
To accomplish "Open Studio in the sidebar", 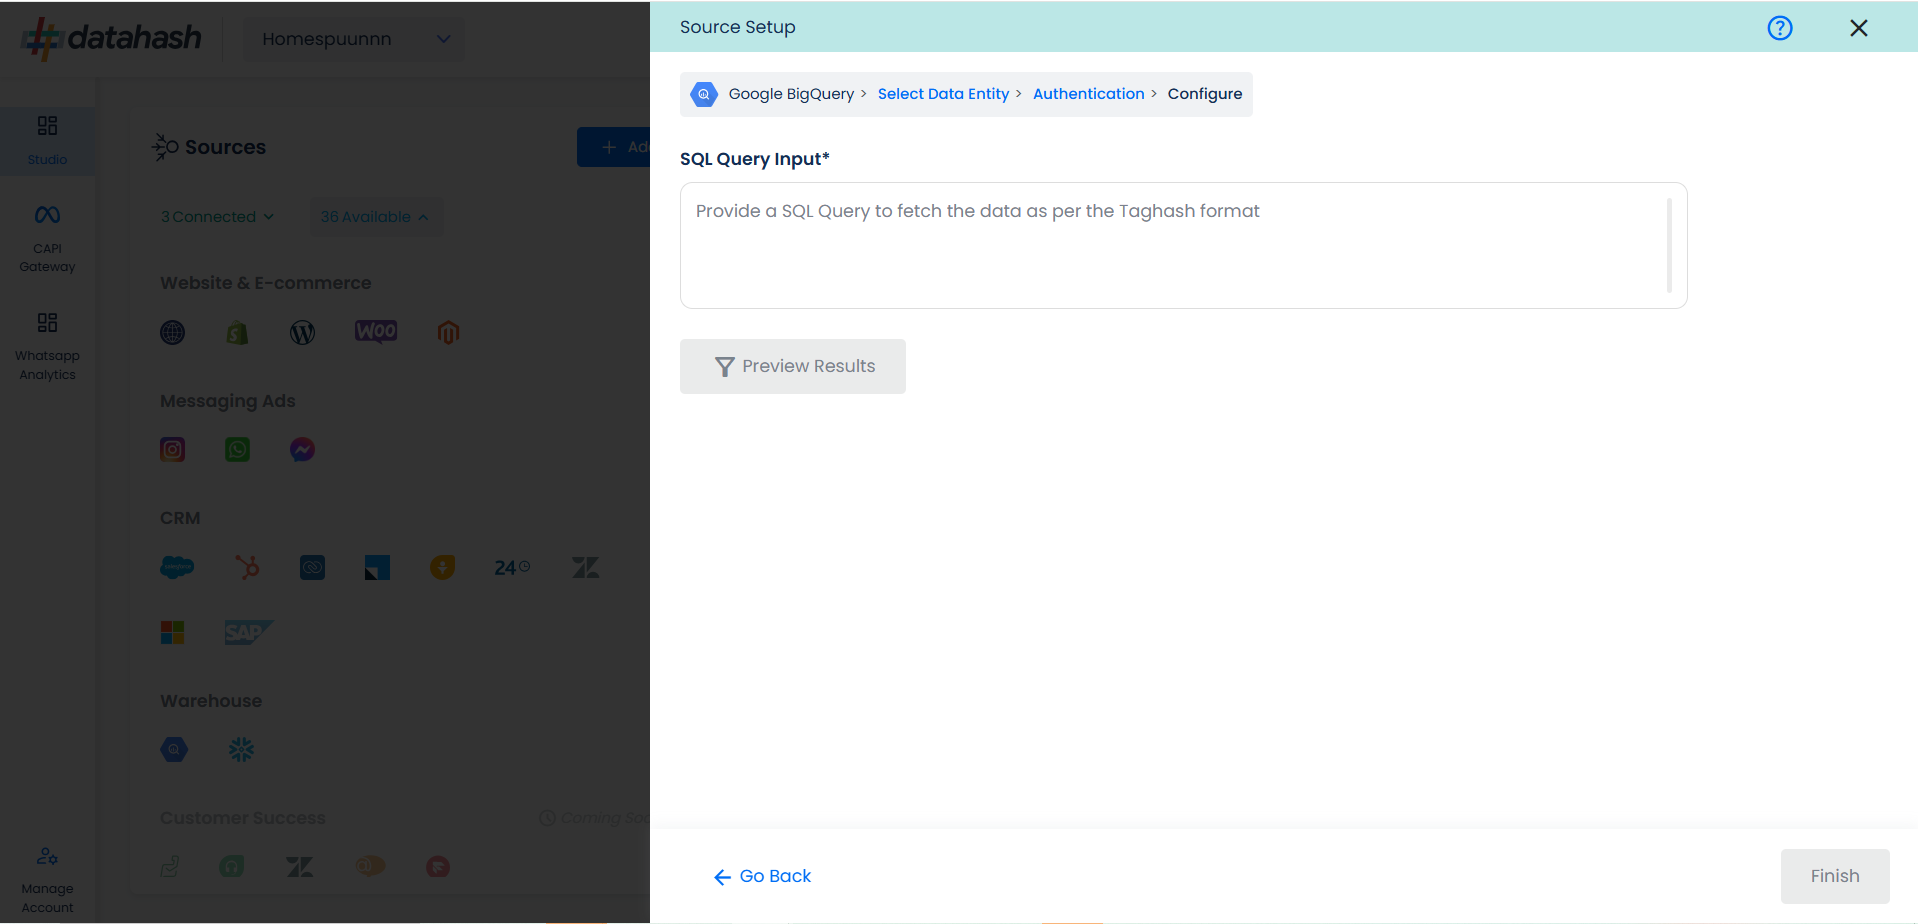I will pyautogui.click(x=47, y=140).
